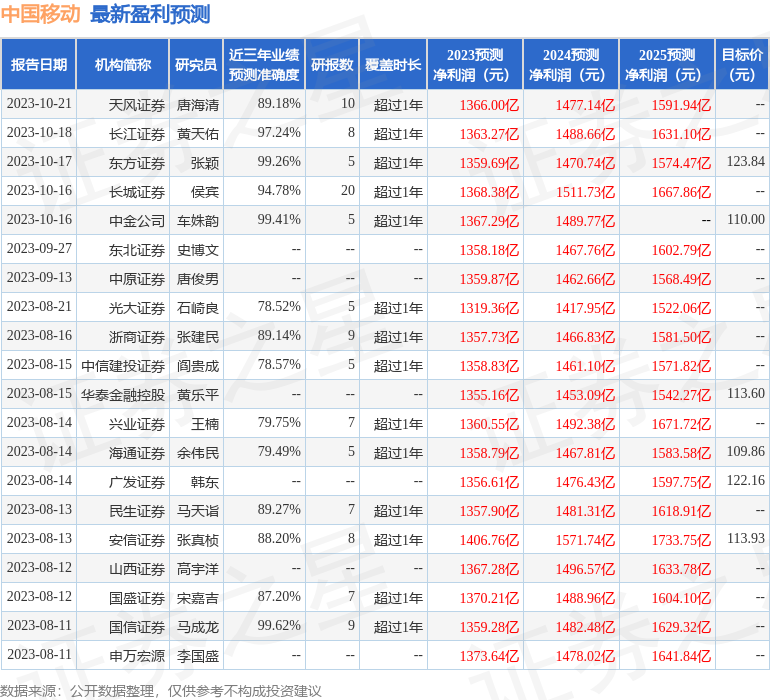This screenshot has width=770, height=700.
Task: Click target price 122.16
Action: coord(745,480)
